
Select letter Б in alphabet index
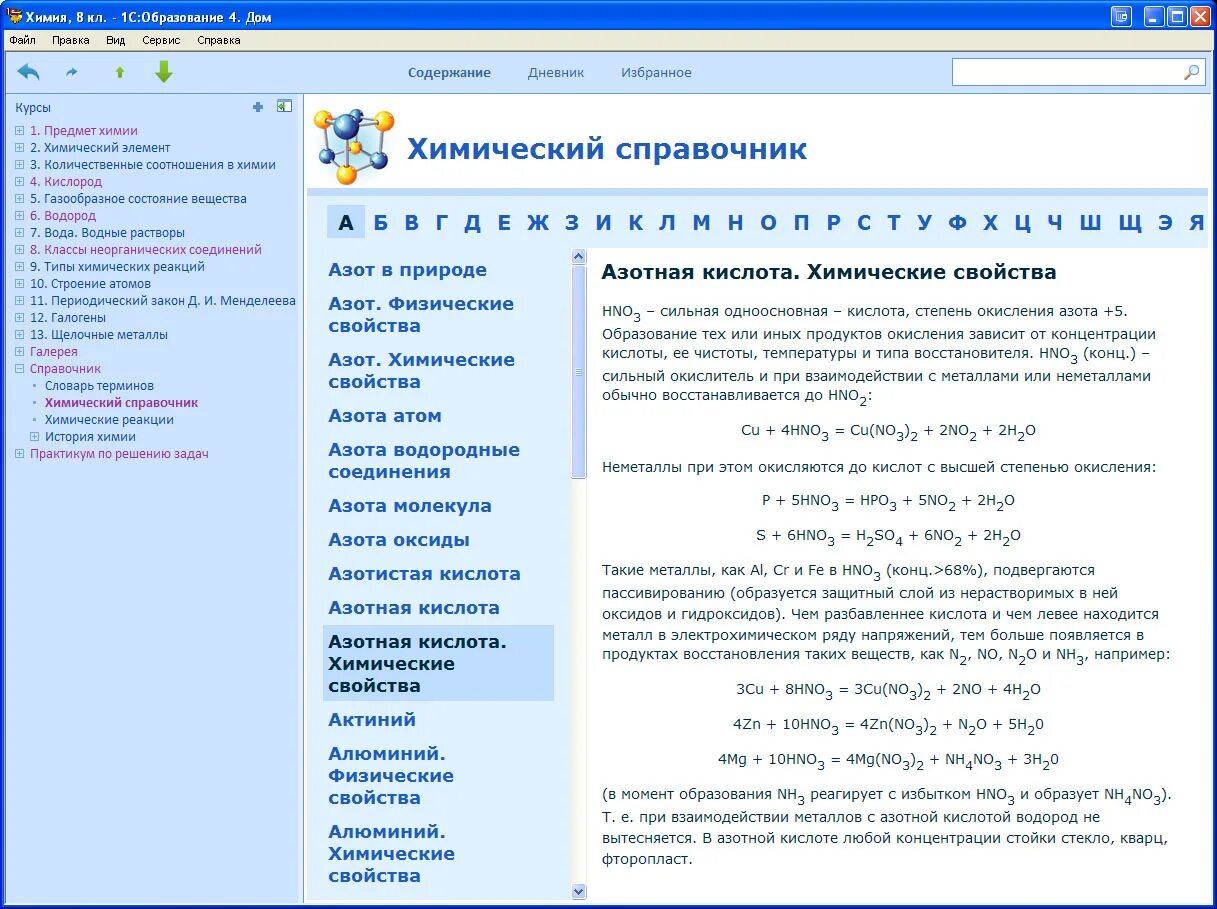[x=380, y=223]
